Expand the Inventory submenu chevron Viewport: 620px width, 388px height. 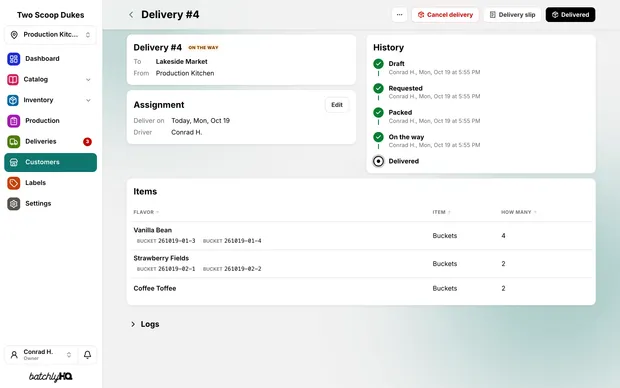(x=88, y=100)
